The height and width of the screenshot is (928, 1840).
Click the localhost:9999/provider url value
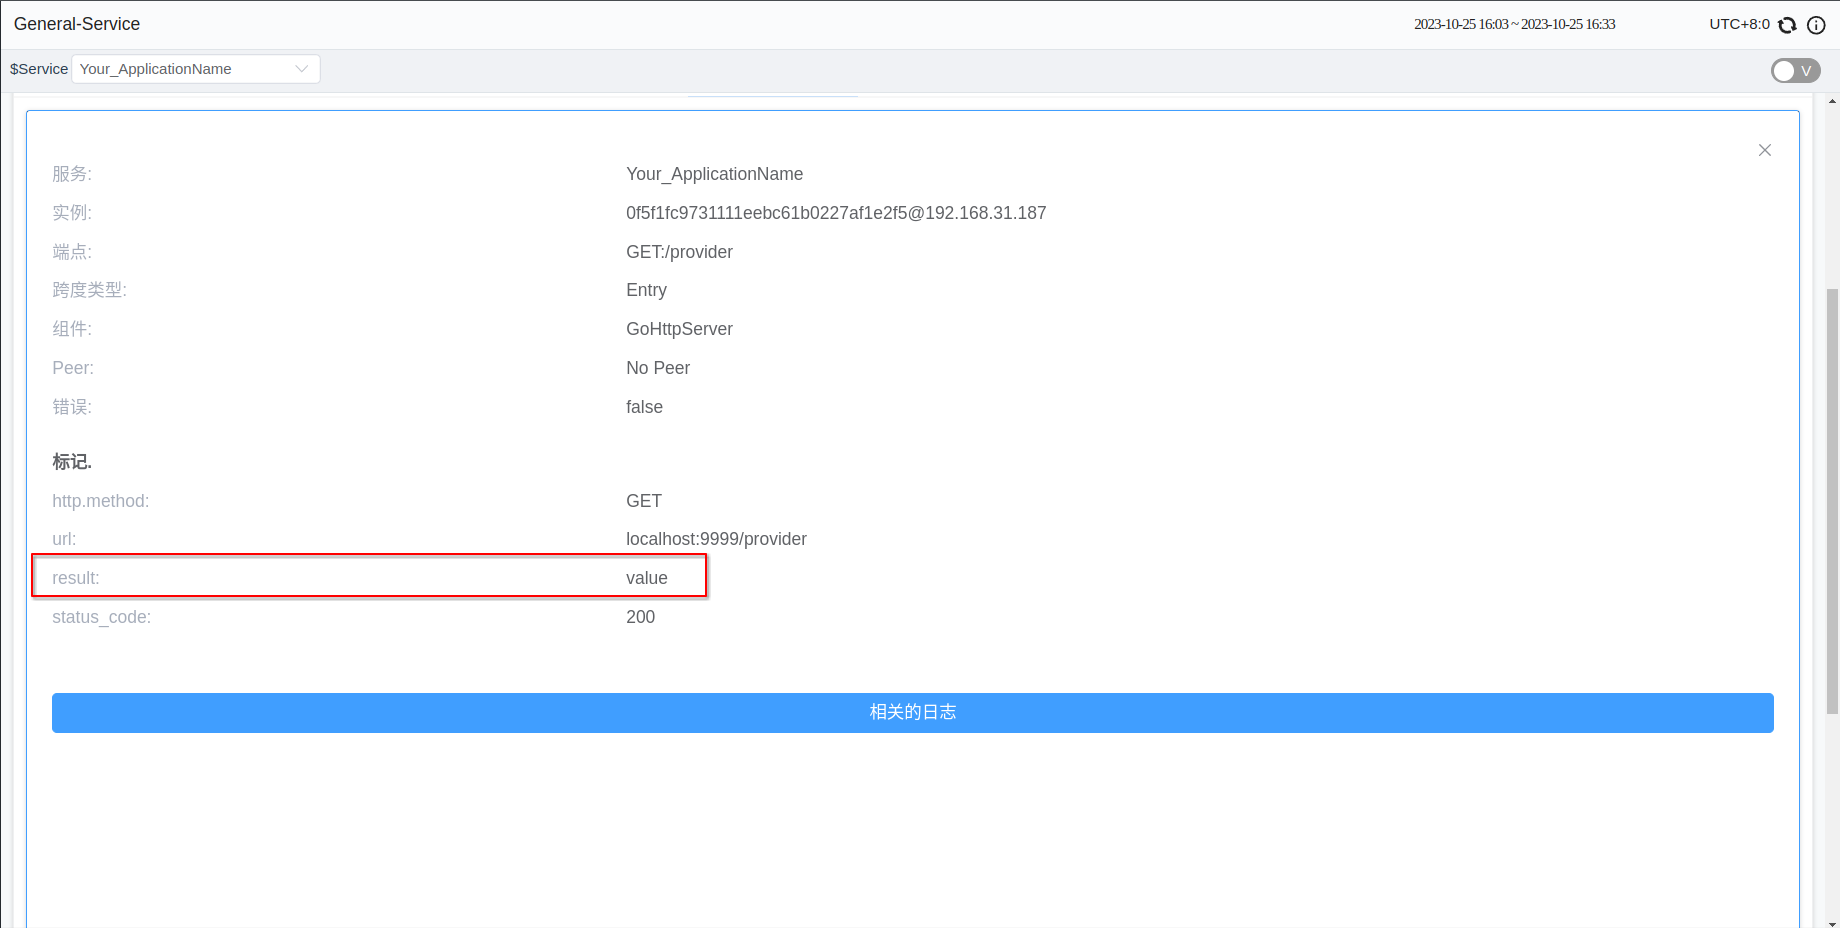[716, 539]
